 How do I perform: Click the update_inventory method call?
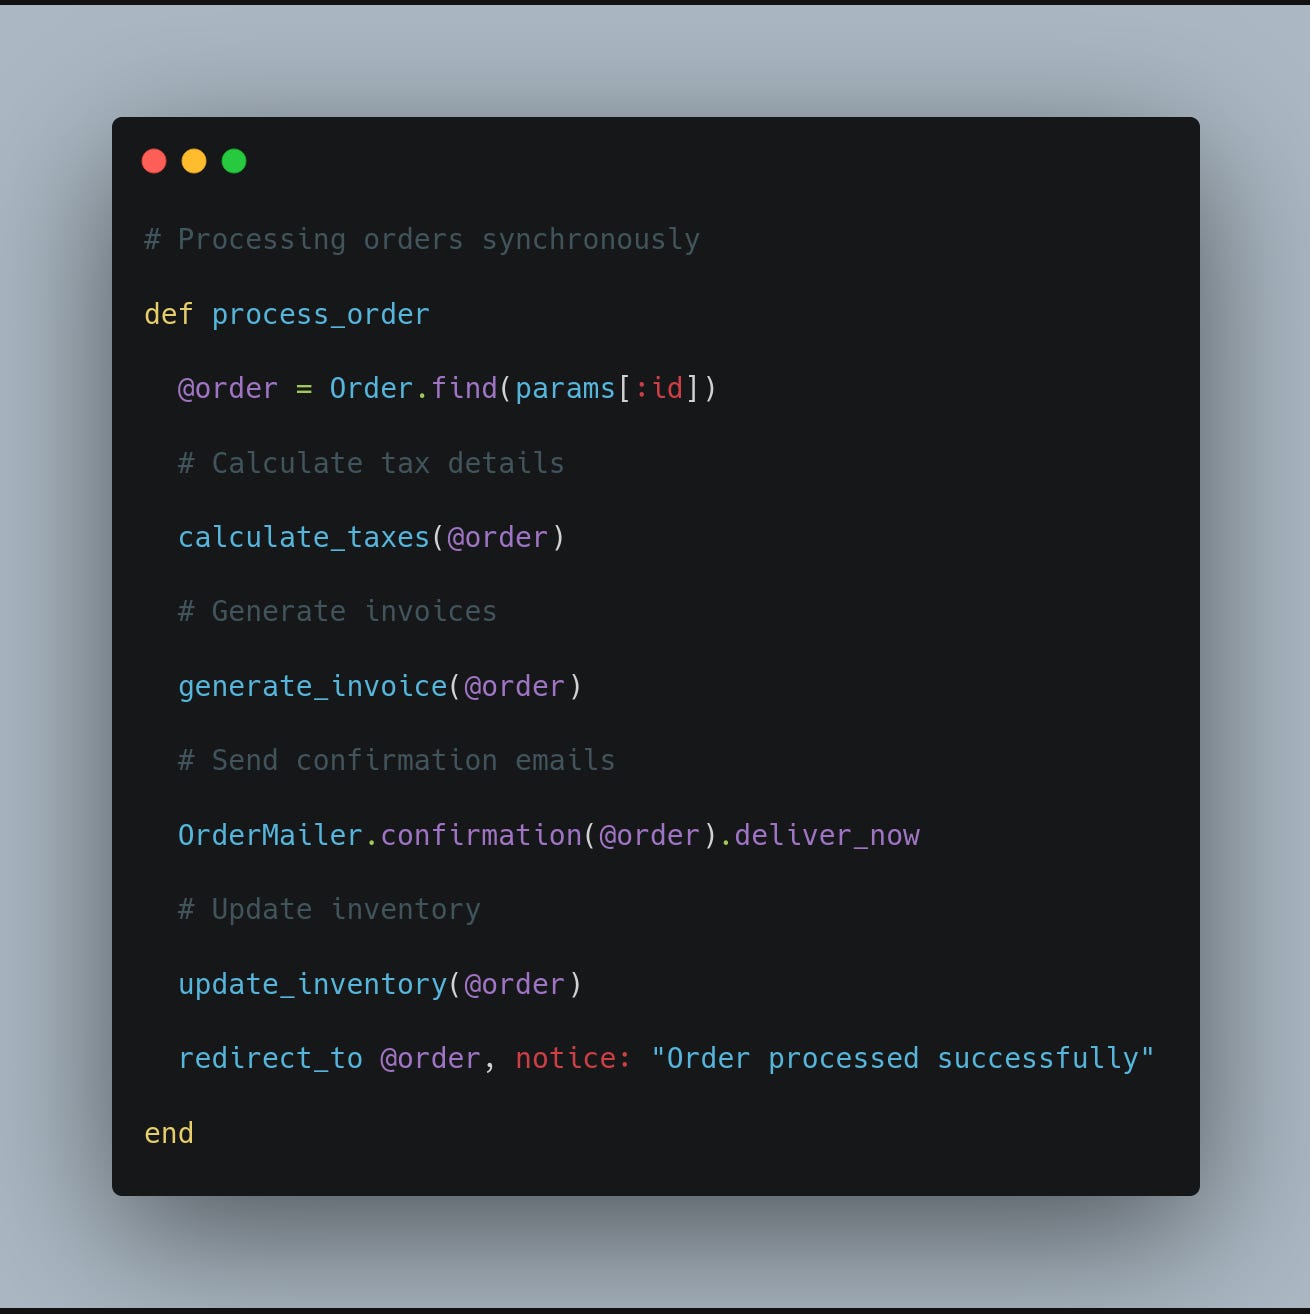point(313,985)
